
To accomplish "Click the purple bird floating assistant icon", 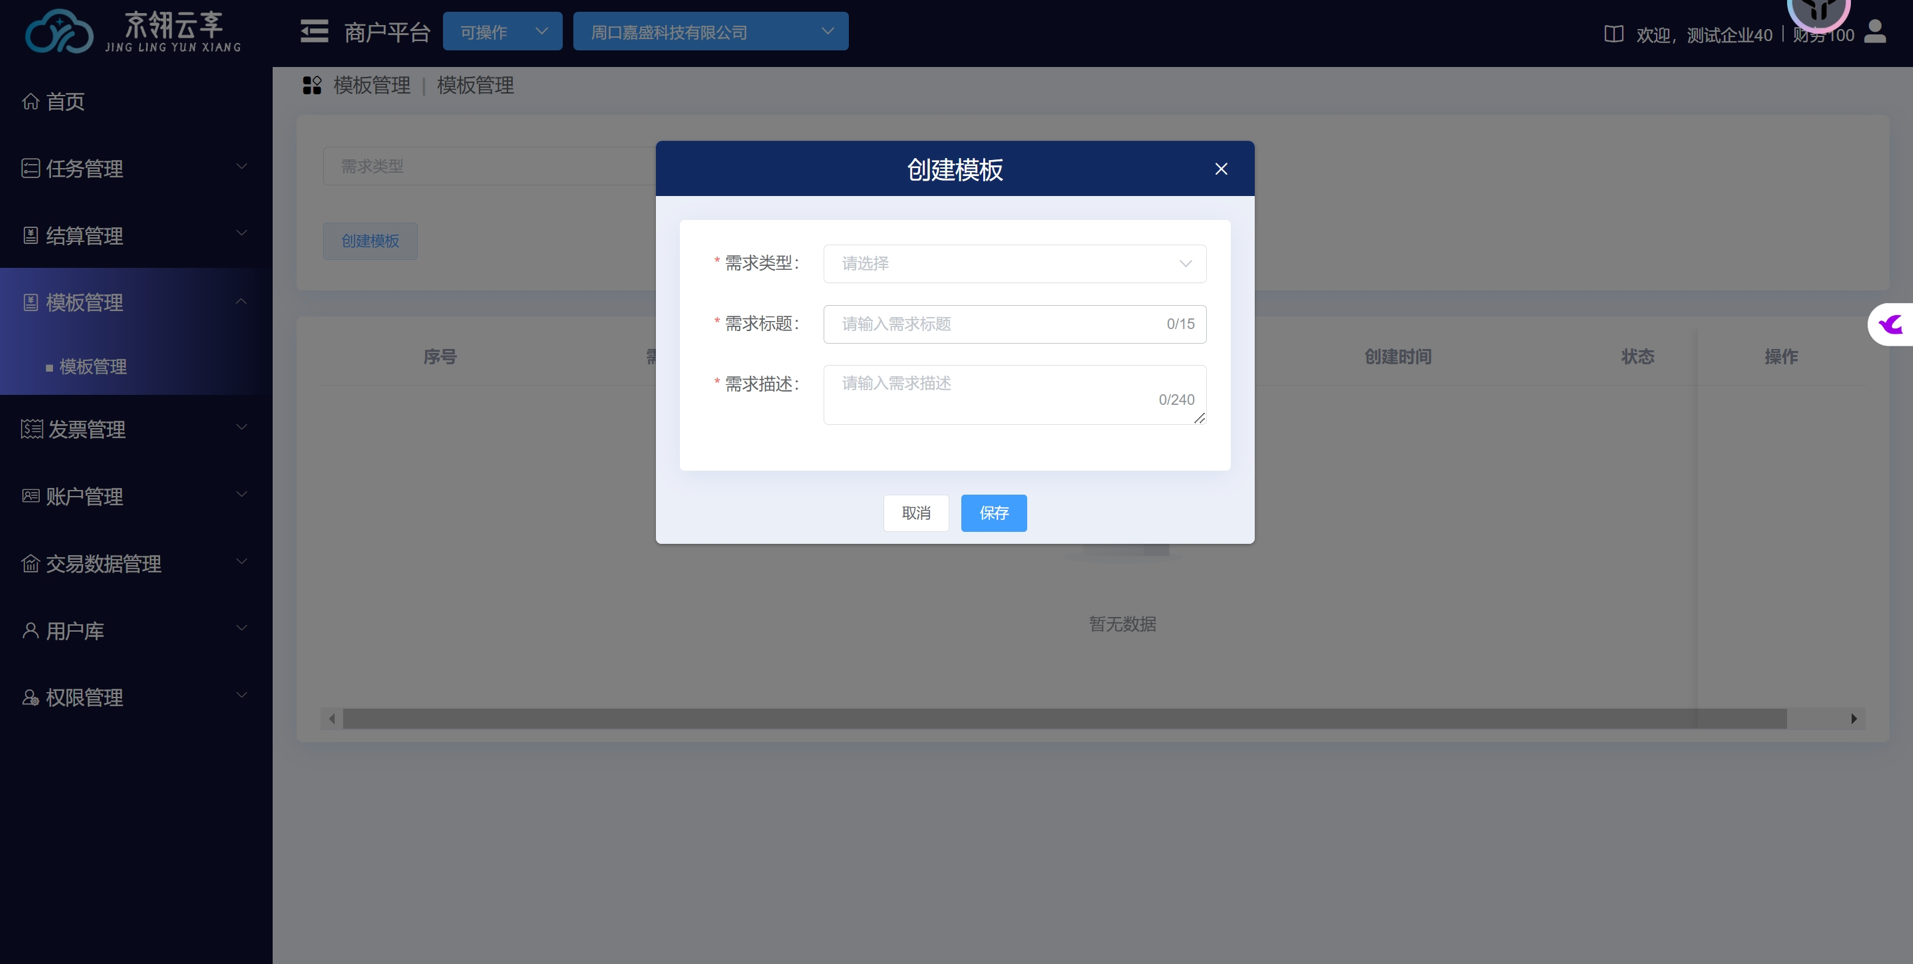I will (1890, 325).
